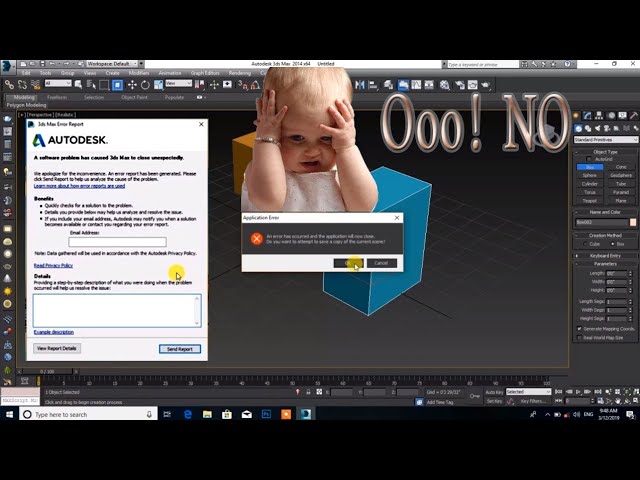The height and width of the screenshot is (480, 640).
Task: Toggle Real-World Map Size checkbox
Action: coord(579,338)
